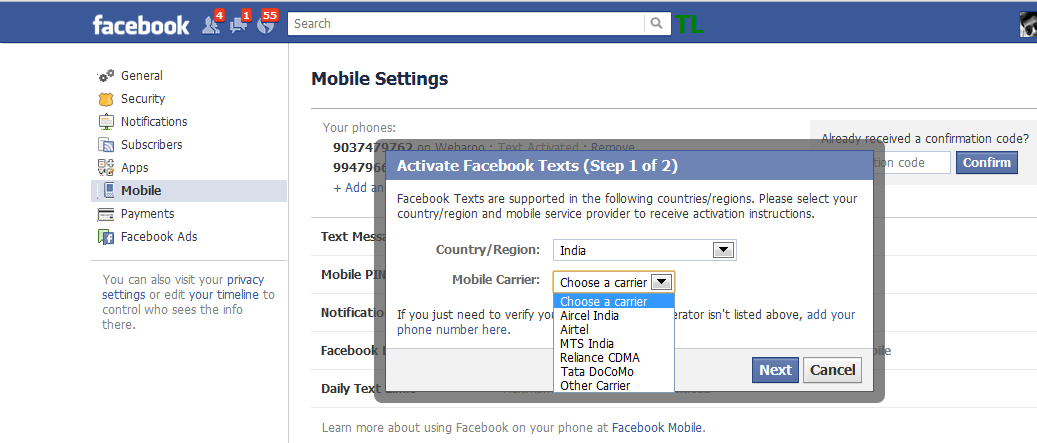Click Country/Region dropdown arrow
The height and width of the screenshot is (443, 1037).
pyautogui.click(x=724, y=251)
